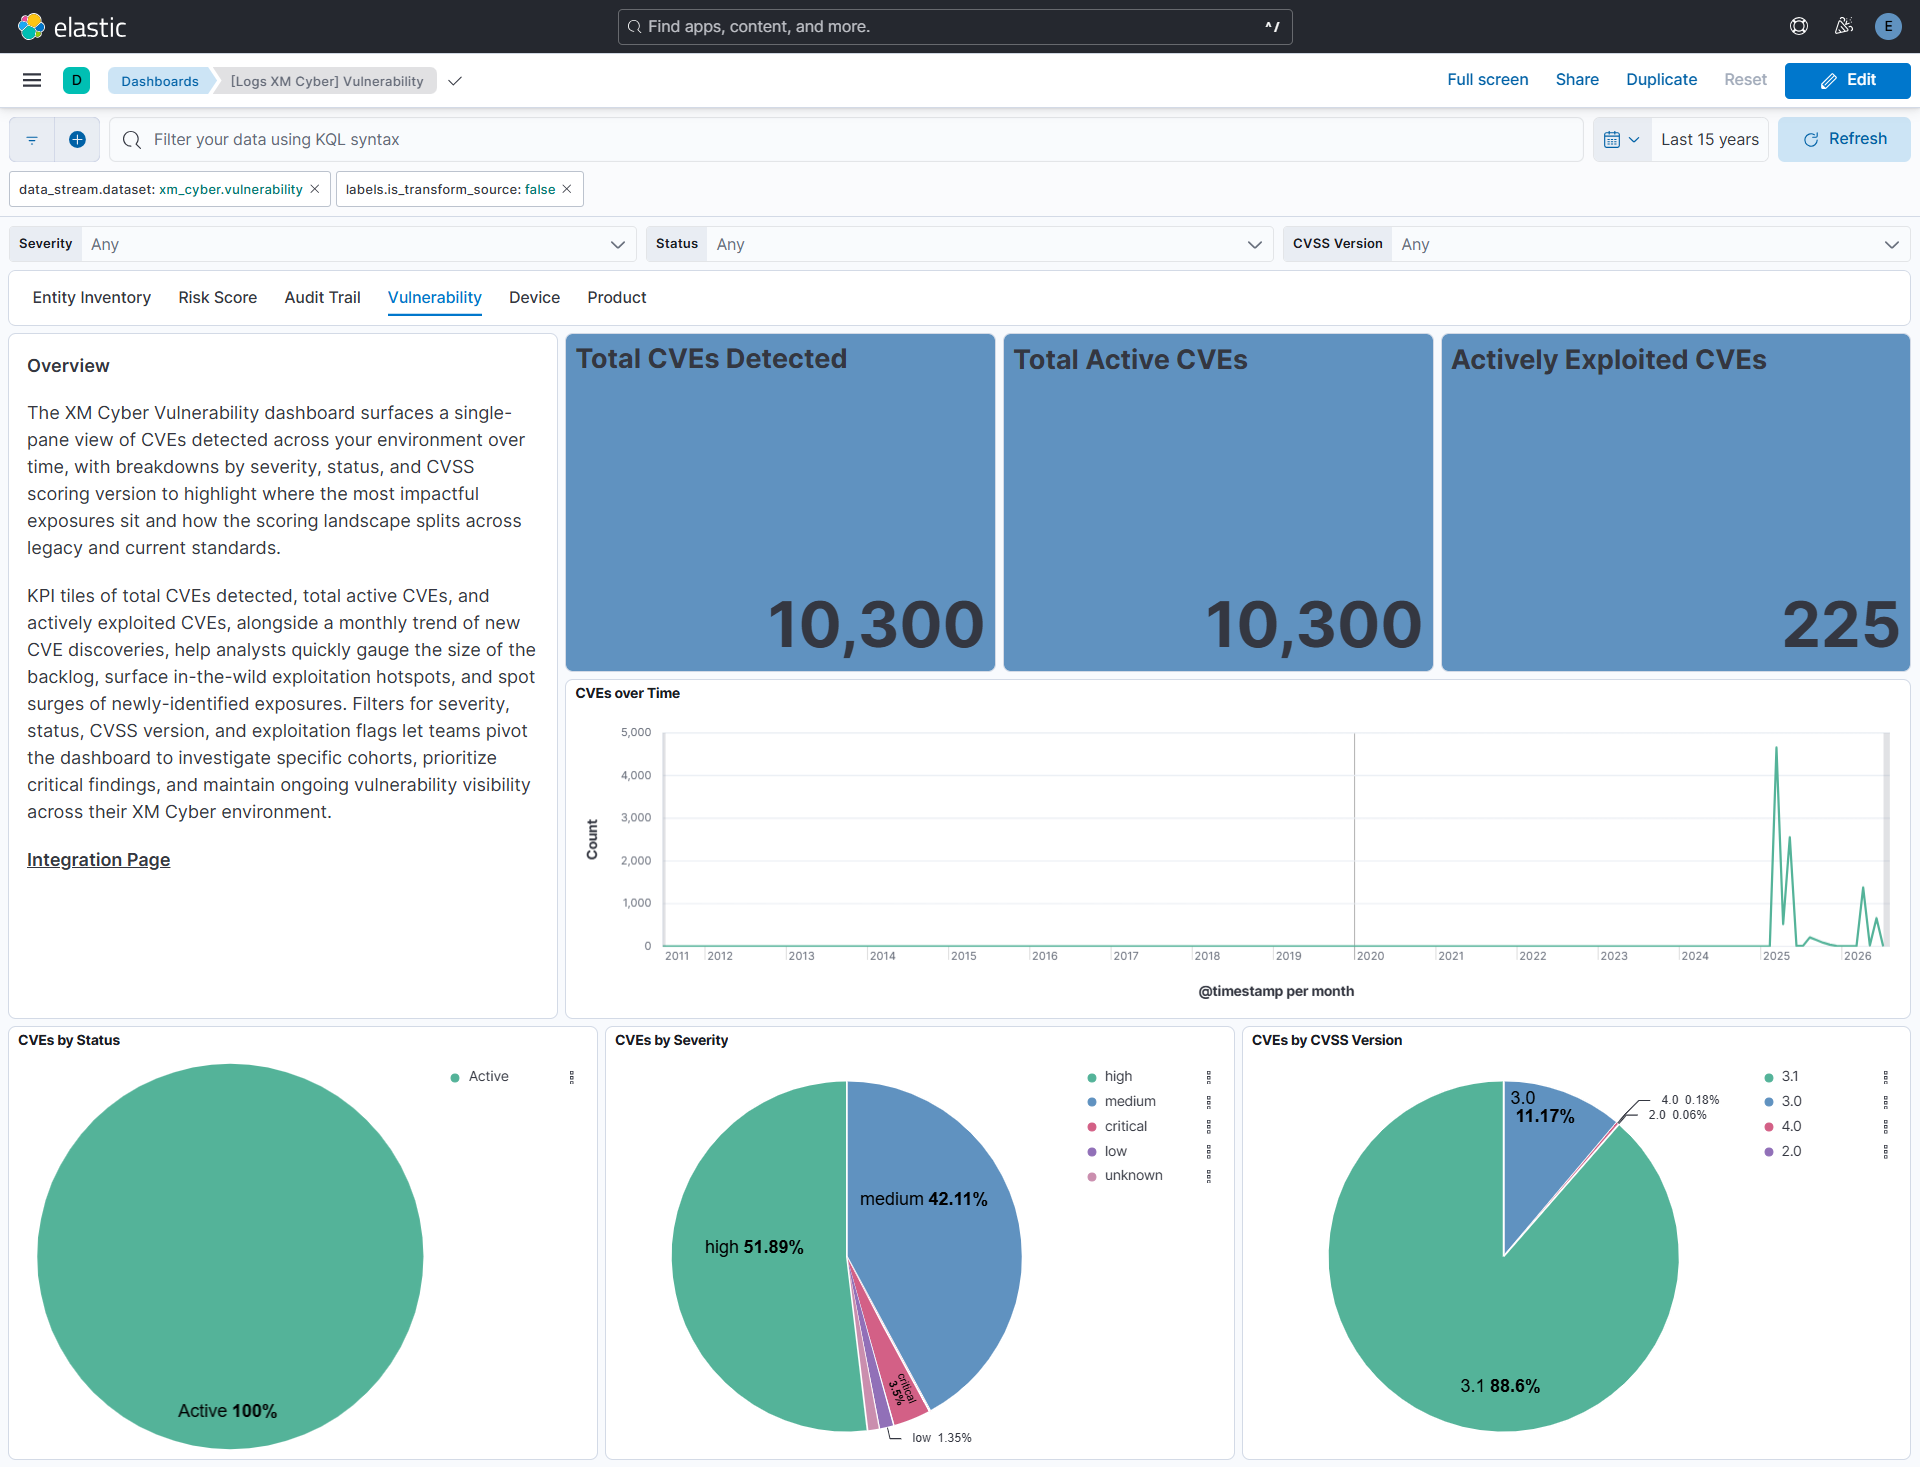Open the Elastic home logo
Screen dimensions: 1920x1467
[x=72, y=27]
